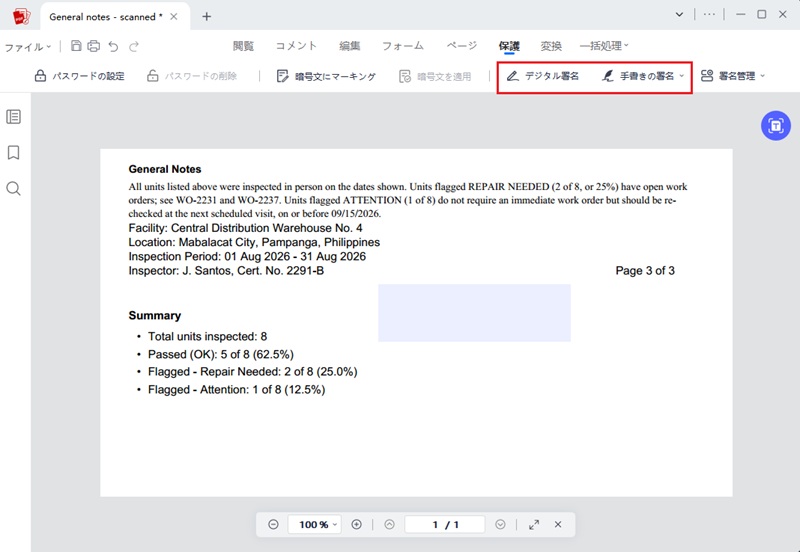Zoom out with the minus button

(273, 524)
